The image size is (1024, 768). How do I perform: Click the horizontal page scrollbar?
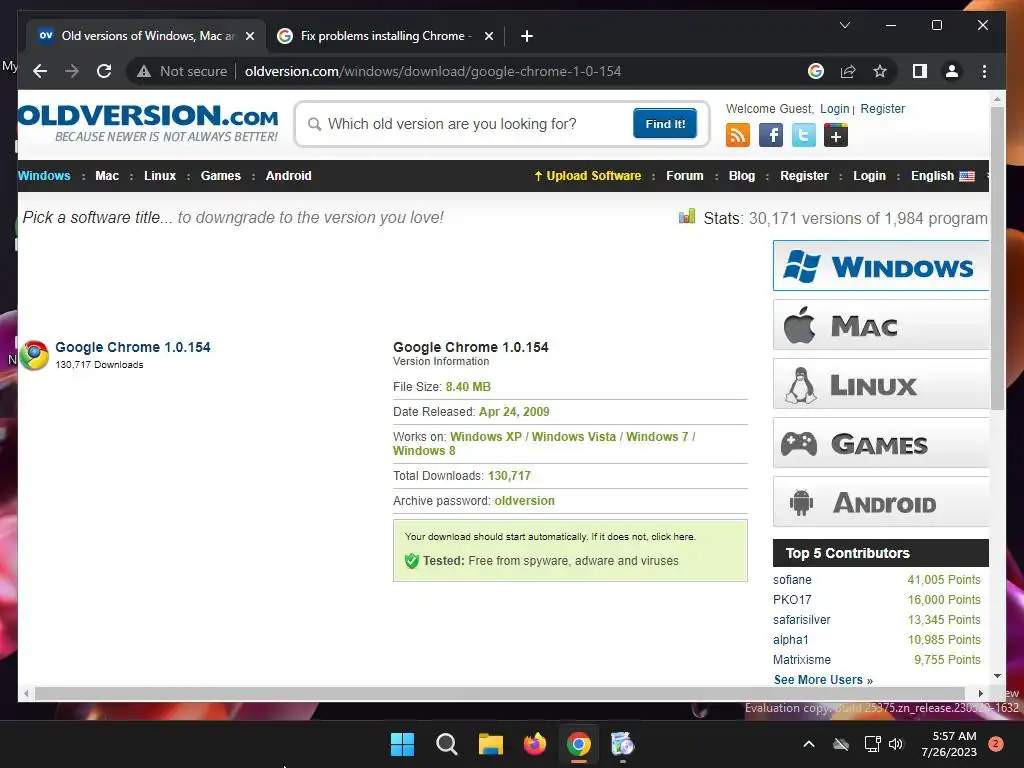[500, 693]
